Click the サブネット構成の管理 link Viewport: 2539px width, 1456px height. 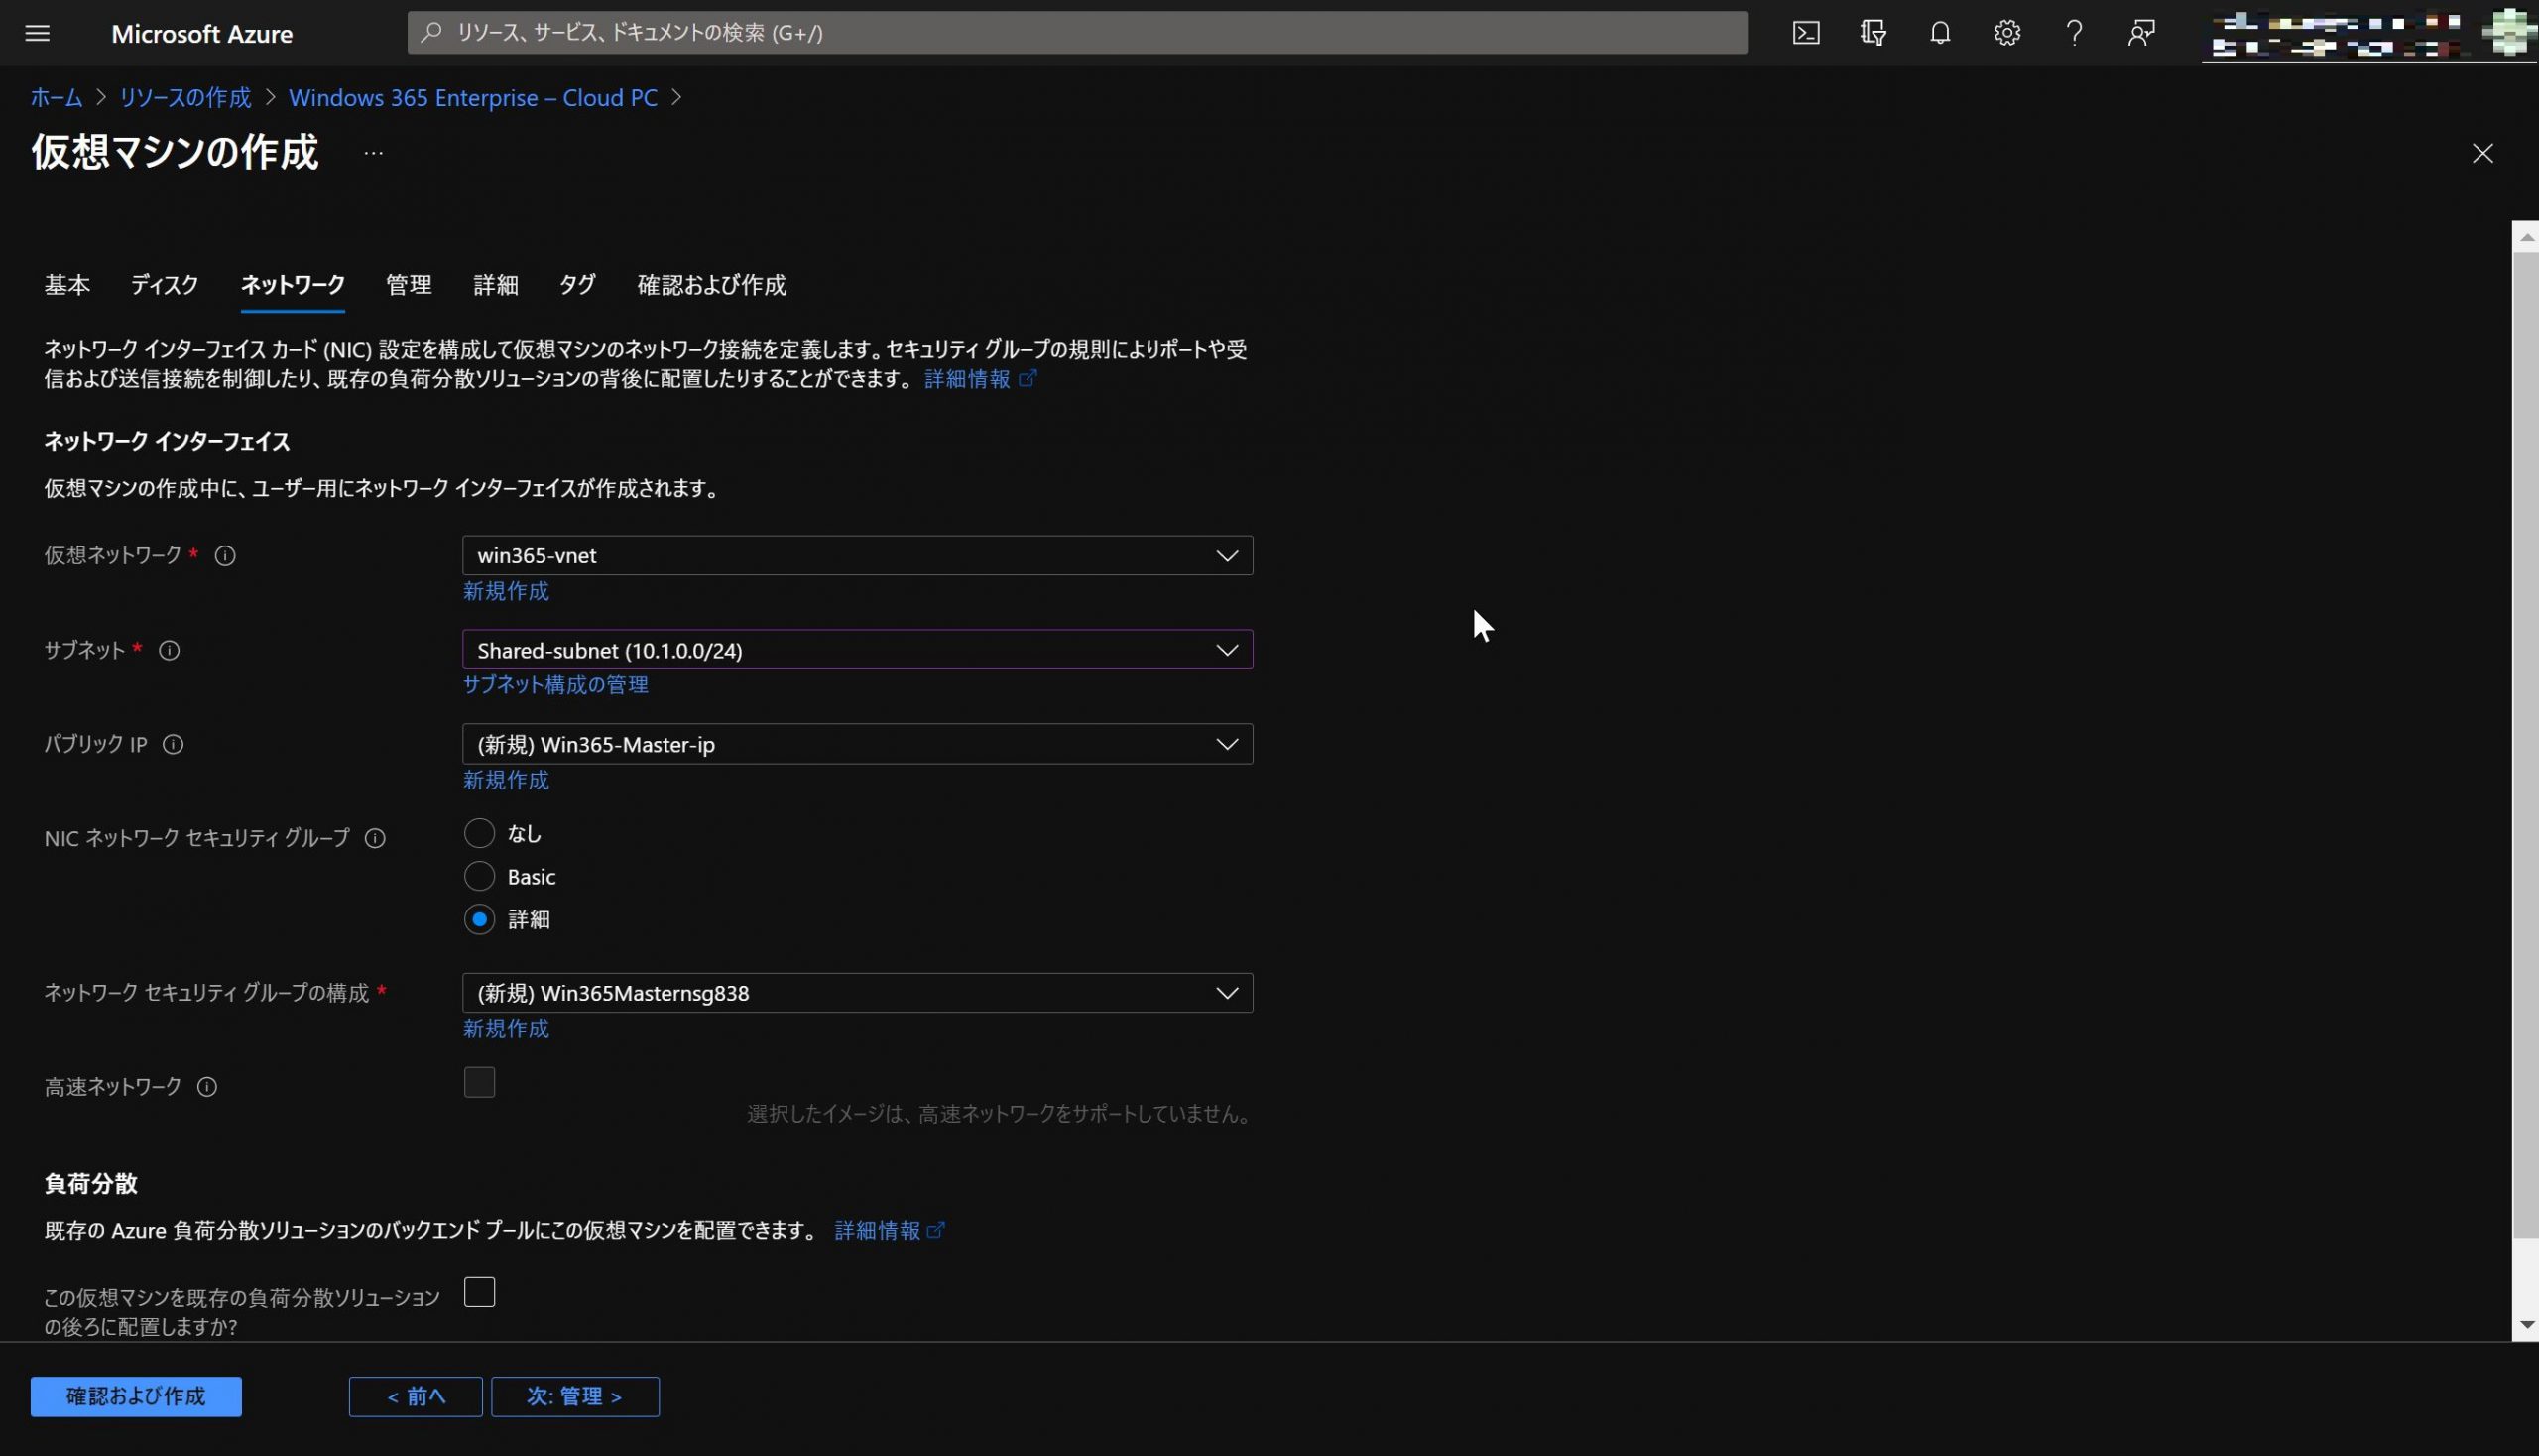pyautogui.click(x=555, y=685)
